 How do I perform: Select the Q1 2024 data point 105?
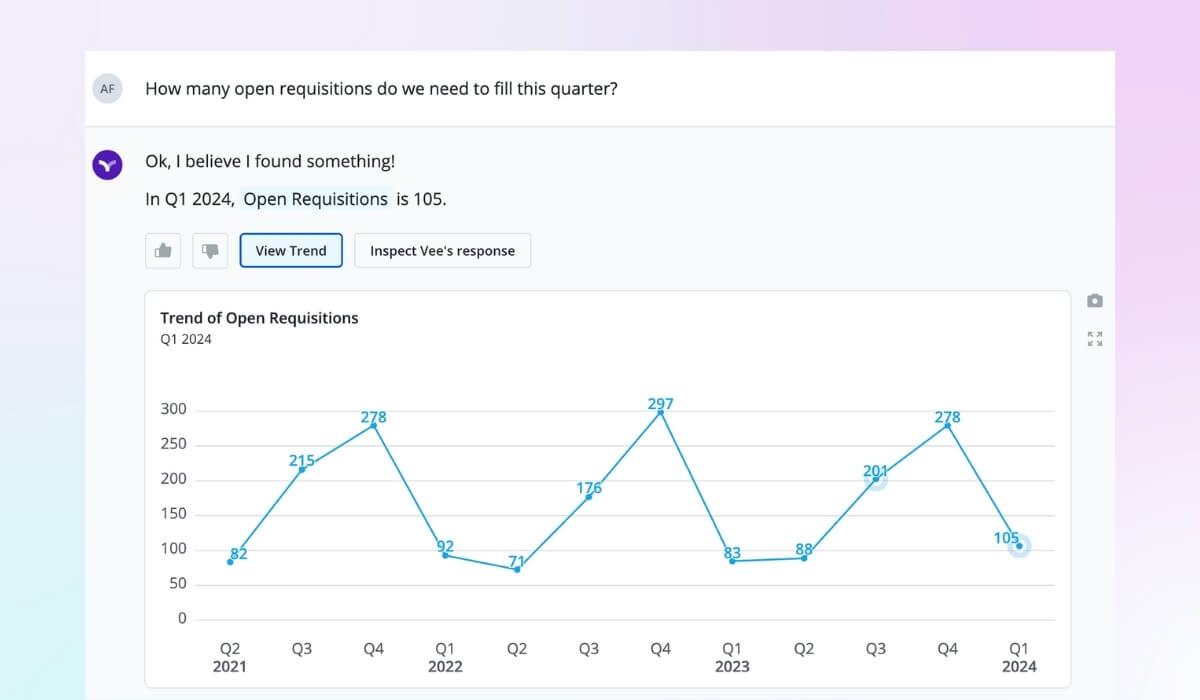coord(1019,546)
